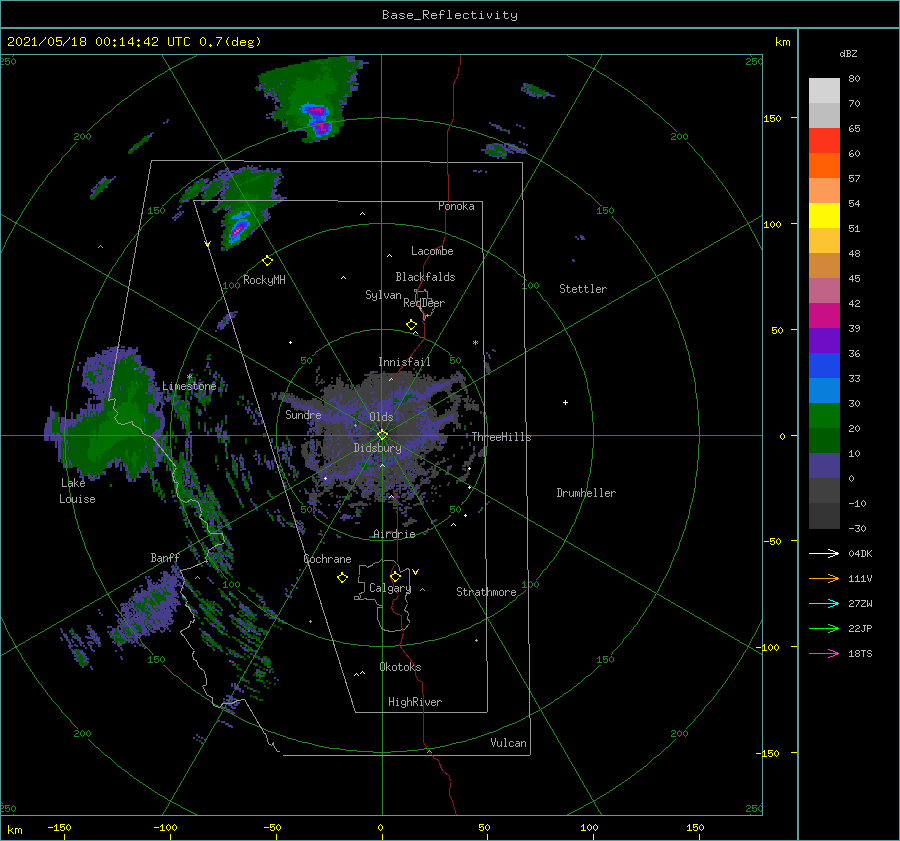
Task: Click the orange 111V arrow in legend
Action: 824,579
